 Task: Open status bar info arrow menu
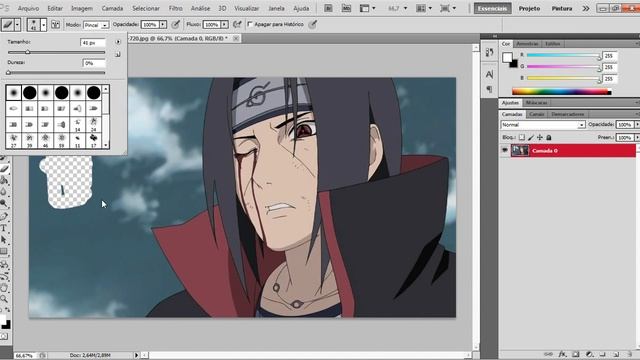point(137,355)
